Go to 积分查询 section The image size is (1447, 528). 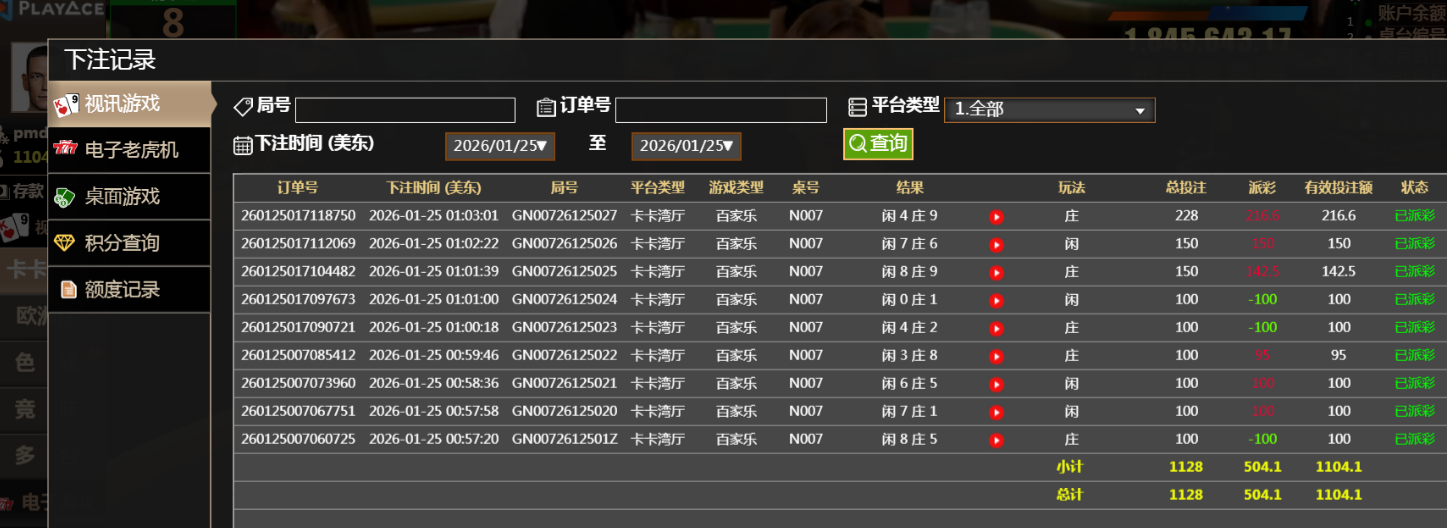(129, 243)
